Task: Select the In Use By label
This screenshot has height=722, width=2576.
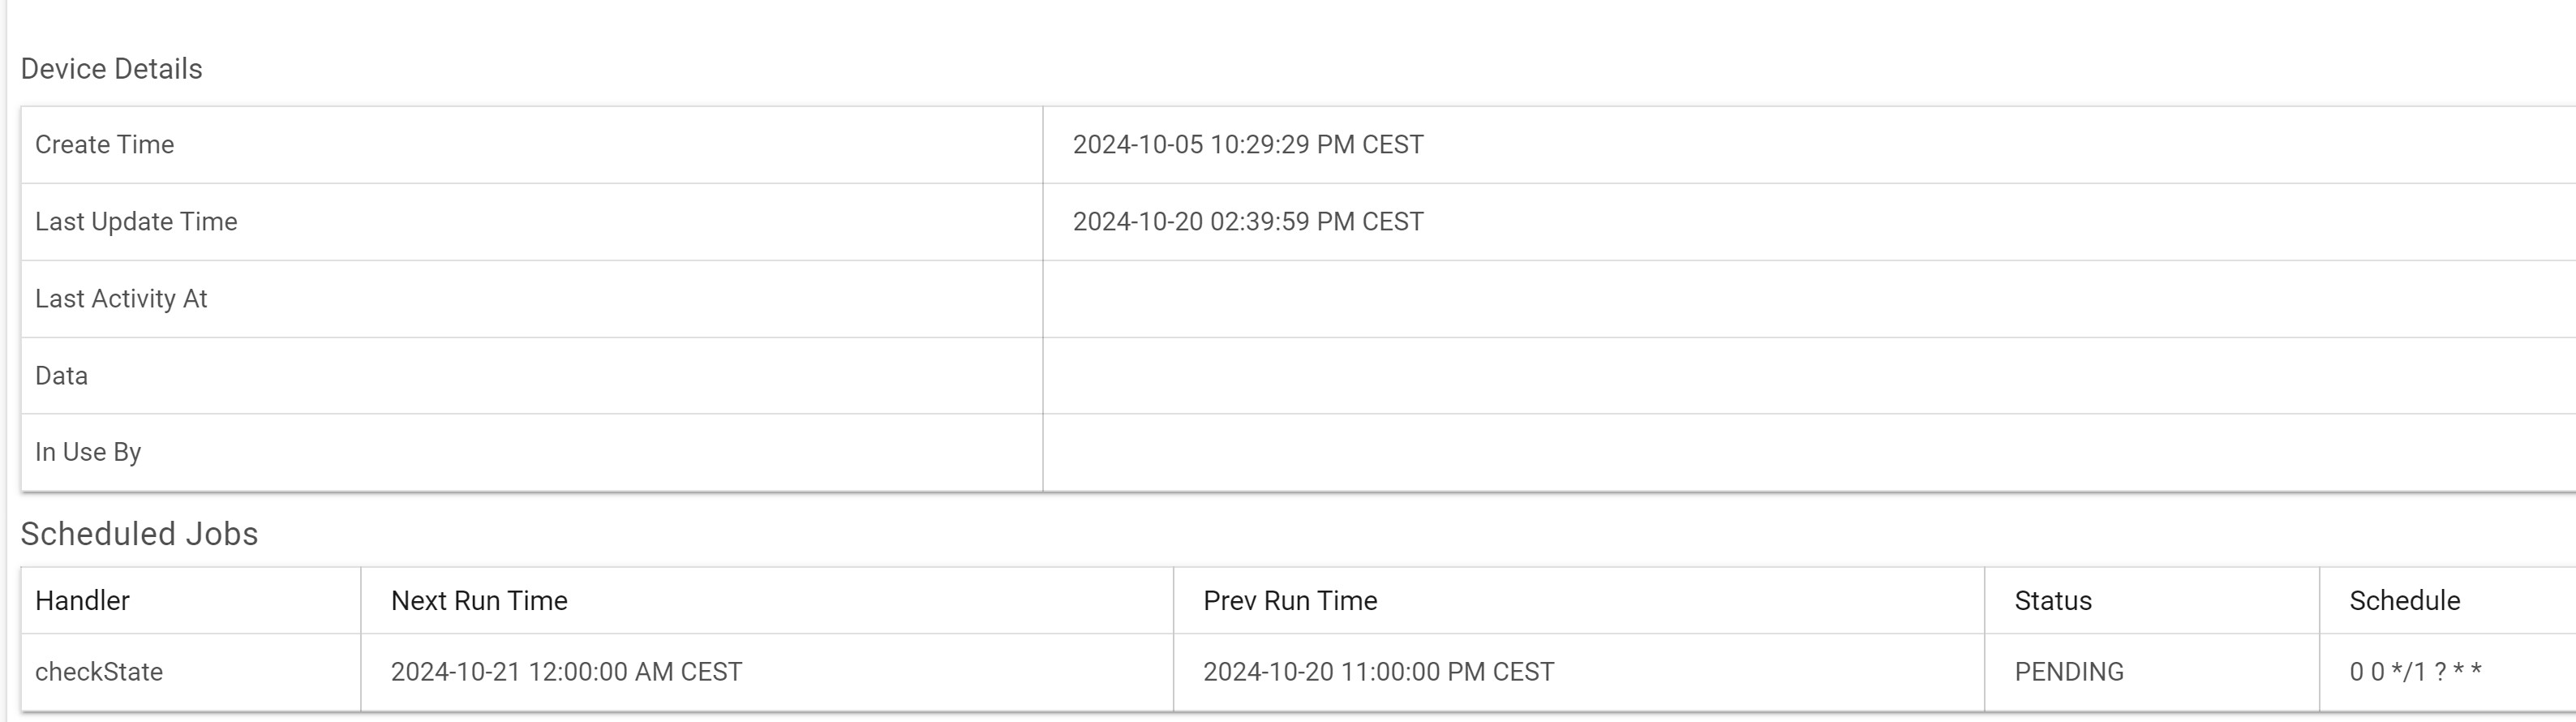Action: tap(88, 452)
